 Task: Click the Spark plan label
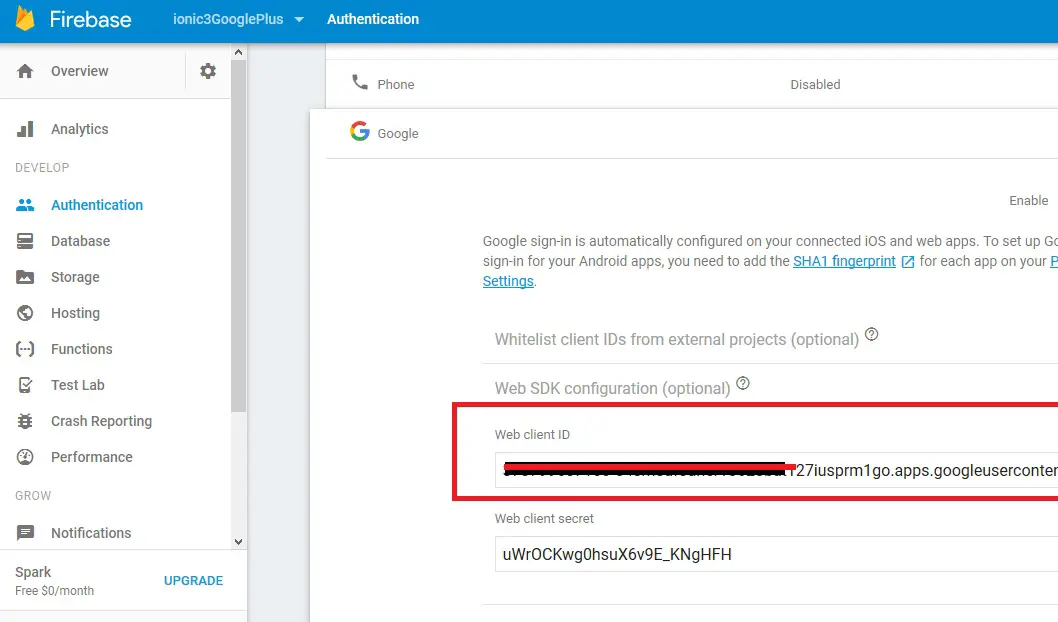coord(33,572)
